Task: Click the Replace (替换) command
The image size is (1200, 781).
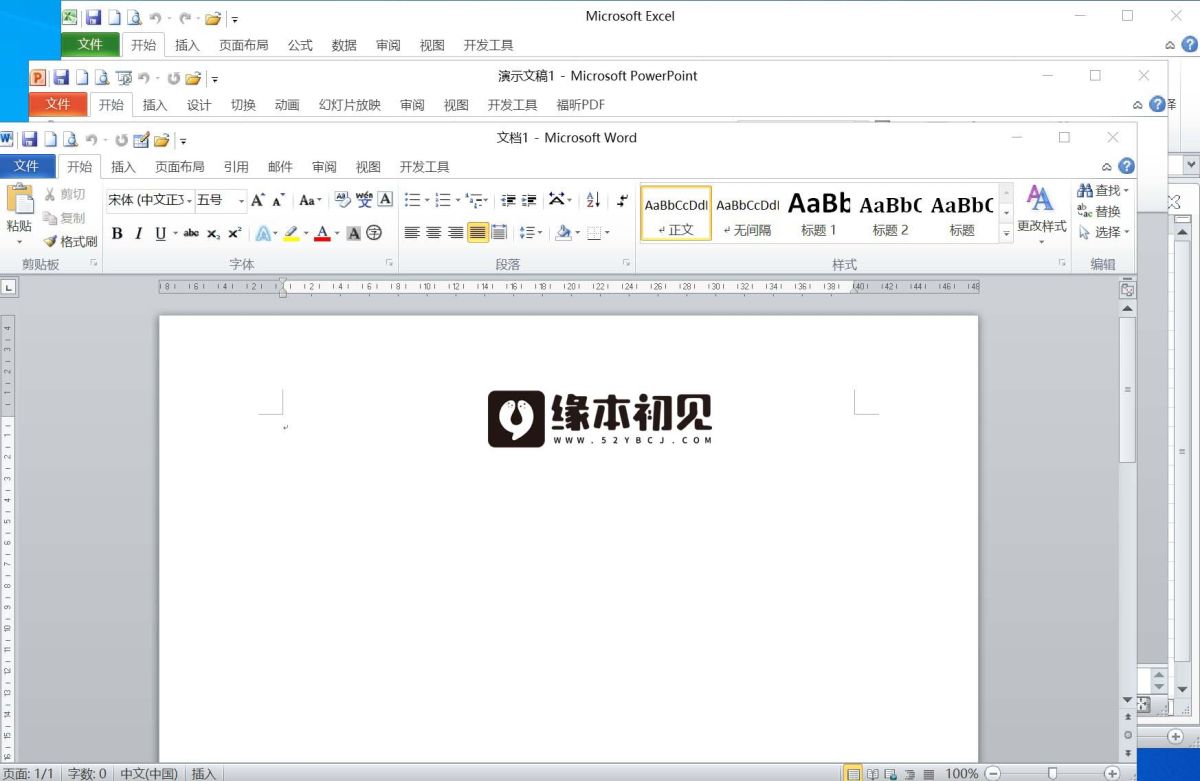Action: pyautogui.click(x=1099, y=211)
